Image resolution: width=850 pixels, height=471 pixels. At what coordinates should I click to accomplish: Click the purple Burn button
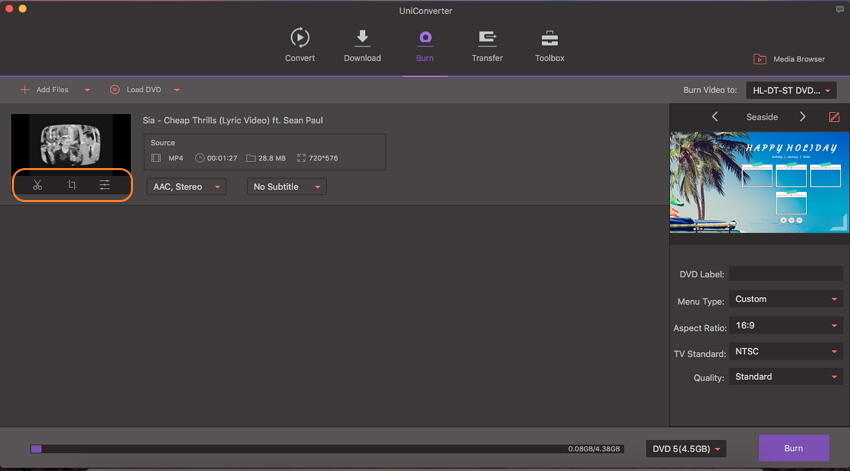tap(794, 448)
